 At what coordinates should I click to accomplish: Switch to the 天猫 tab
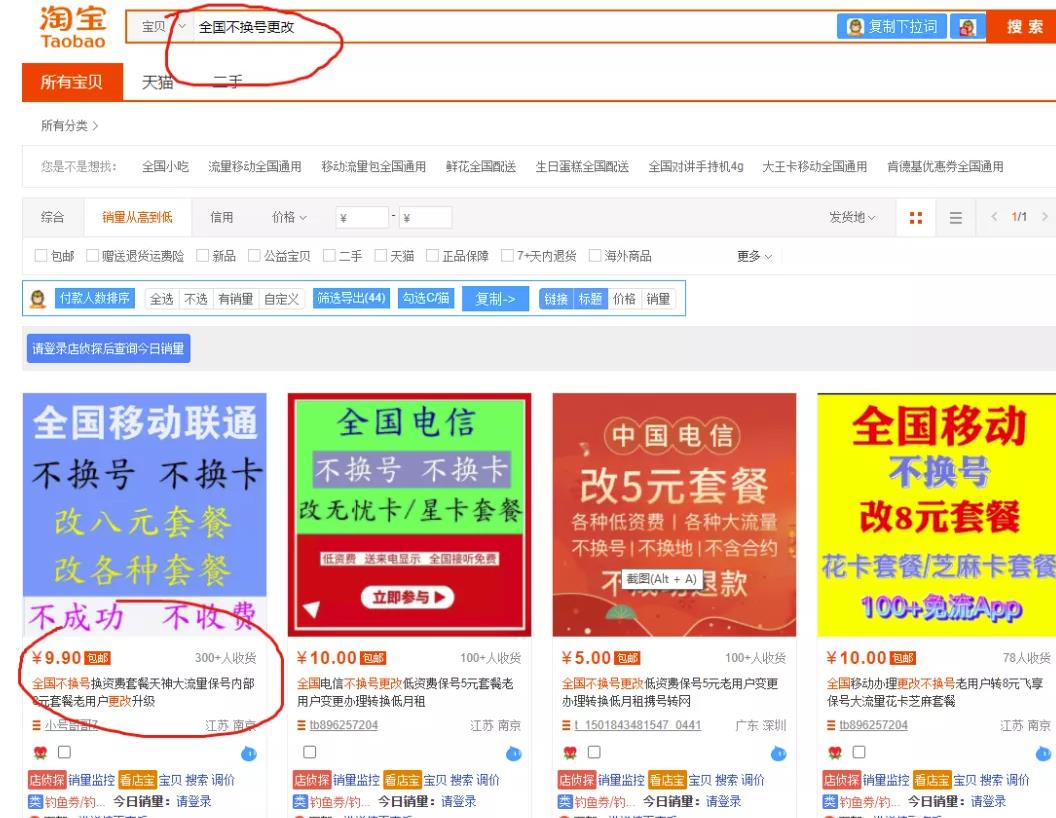[x=157, y=82]
